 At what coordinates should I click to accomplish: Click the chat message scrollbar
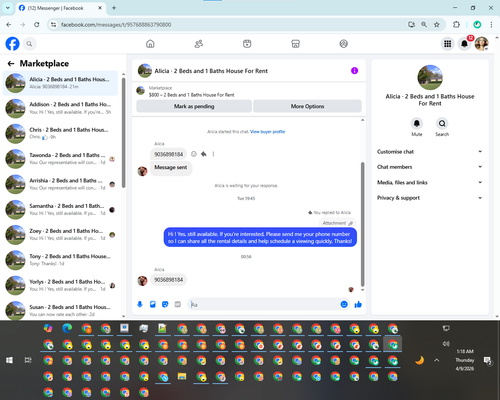[x=363, y=224]
